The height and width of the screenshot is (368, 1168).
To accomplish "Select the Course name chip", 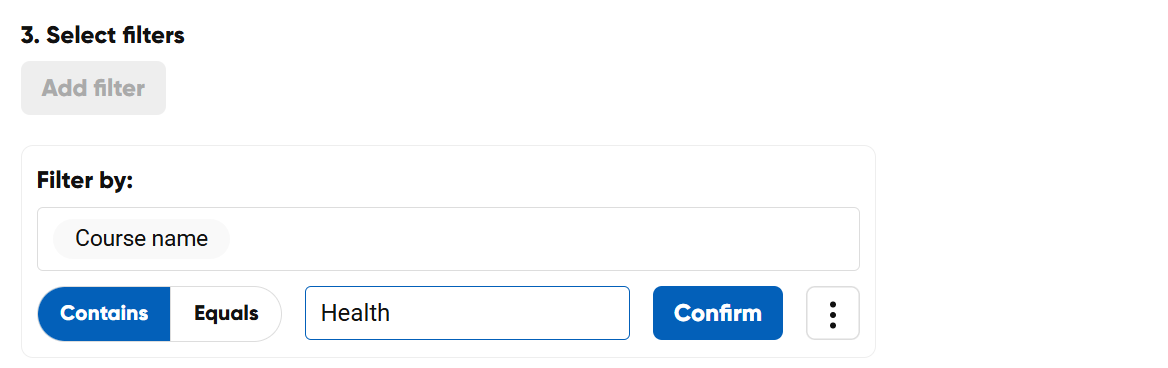I will 142,238.
